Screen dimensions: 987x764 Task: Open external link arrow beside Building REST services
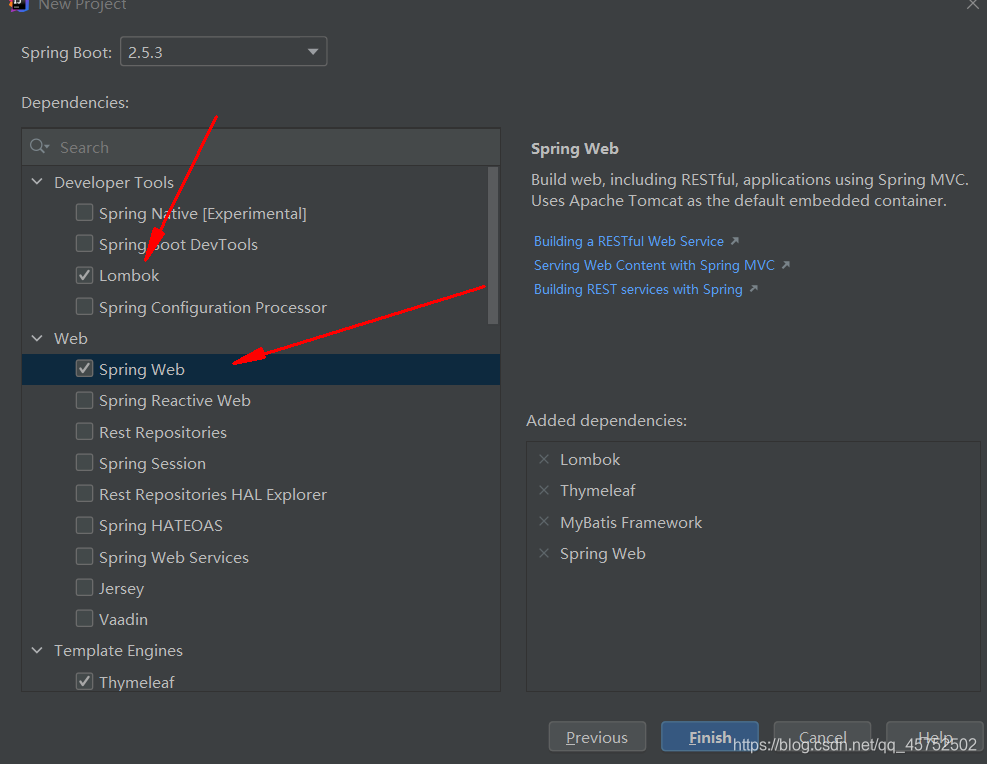pyautogui.click(x=753, y=289)
